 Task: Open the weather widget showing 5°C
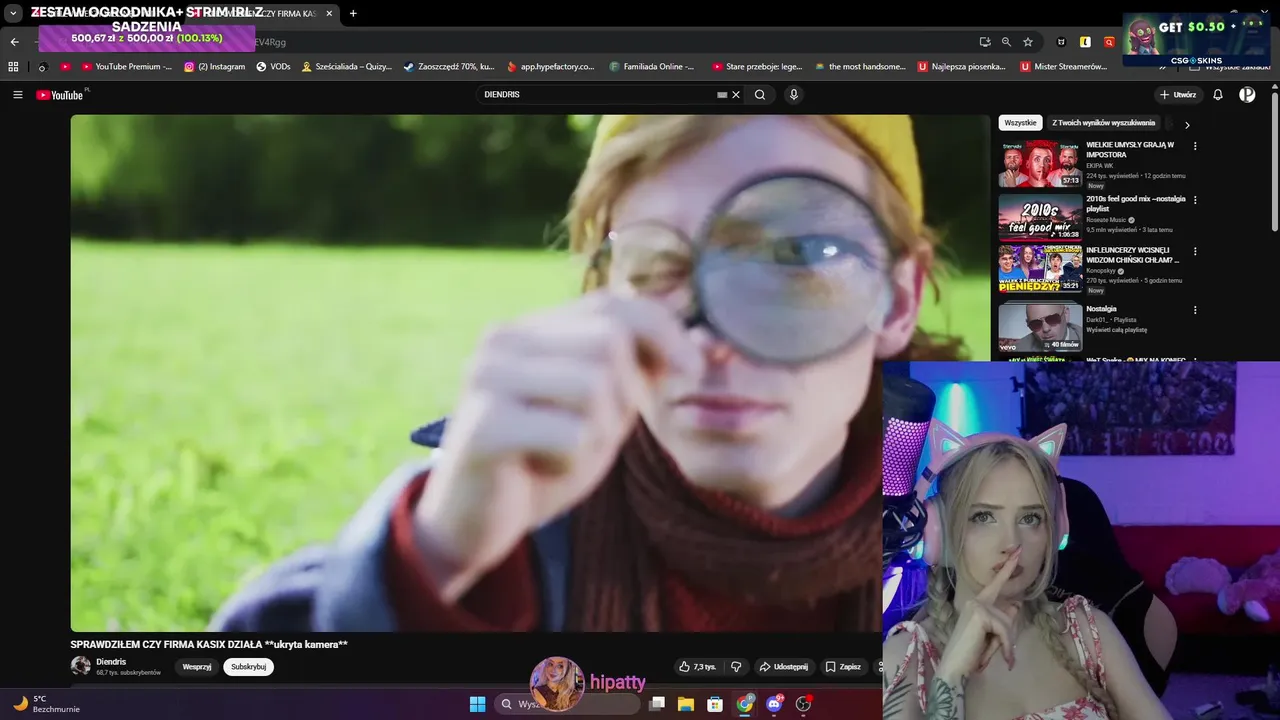44,704
